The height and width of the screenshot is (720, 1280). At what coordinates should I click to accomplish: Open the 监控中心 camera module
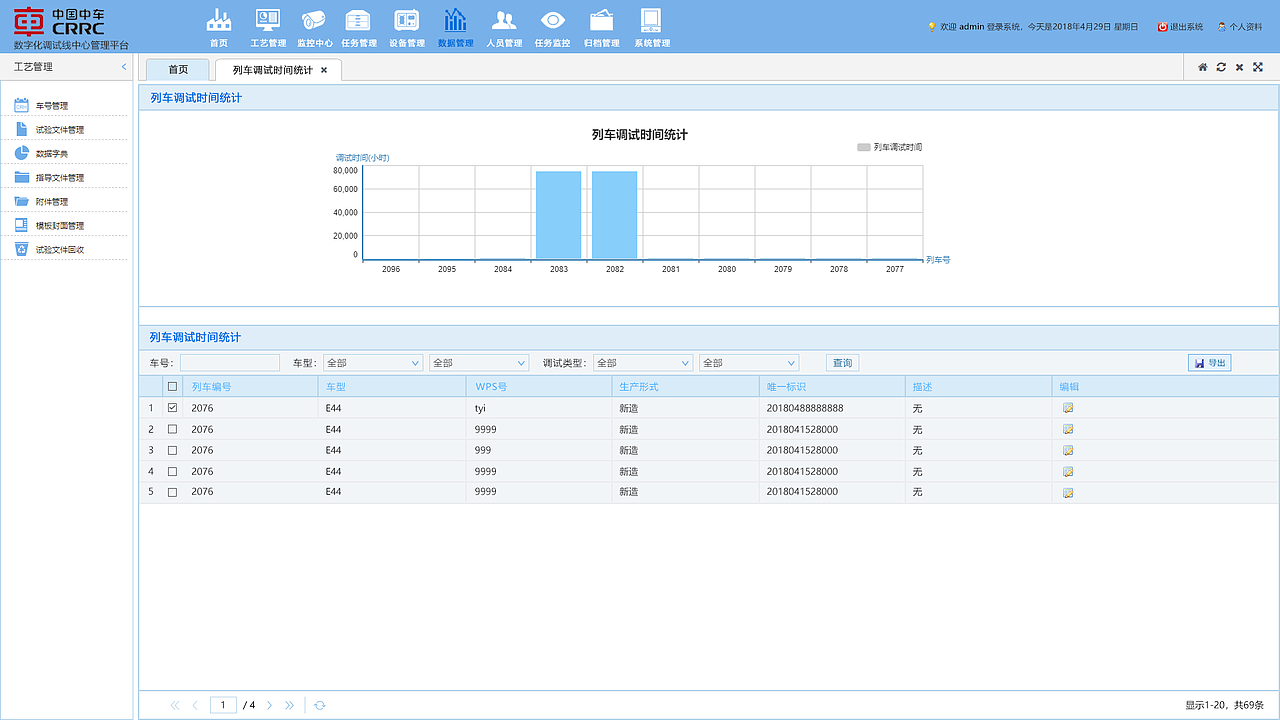click(314, 27)
